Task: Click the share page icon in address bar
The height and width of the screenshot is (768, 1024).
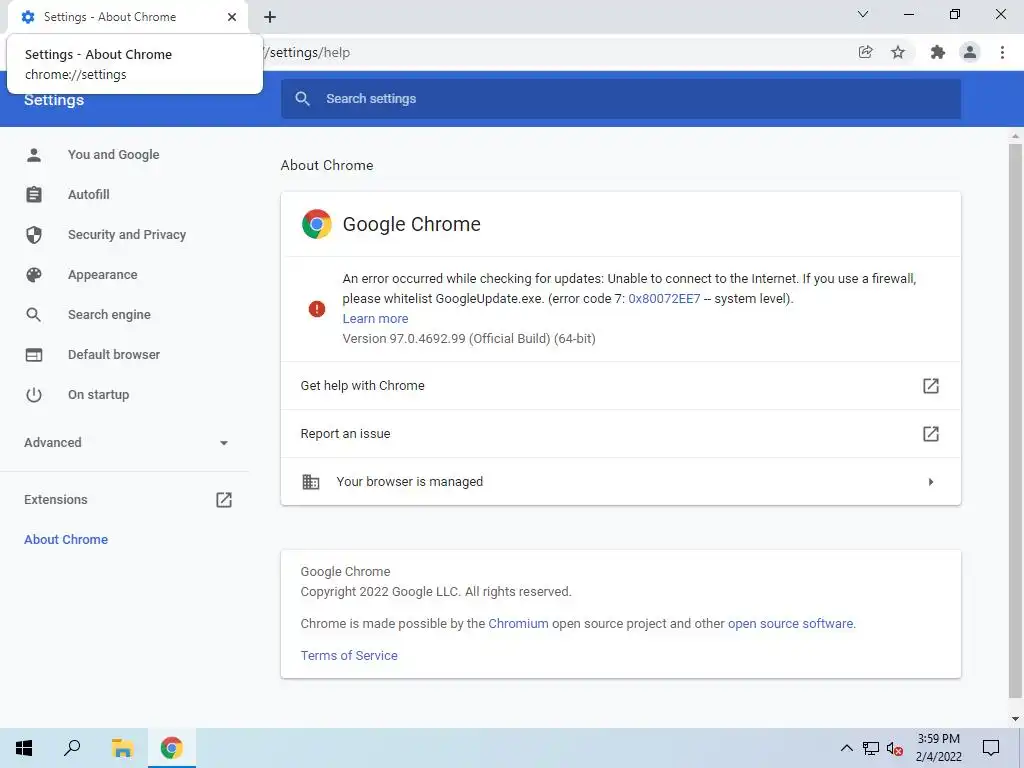Action: coord(865,52)
